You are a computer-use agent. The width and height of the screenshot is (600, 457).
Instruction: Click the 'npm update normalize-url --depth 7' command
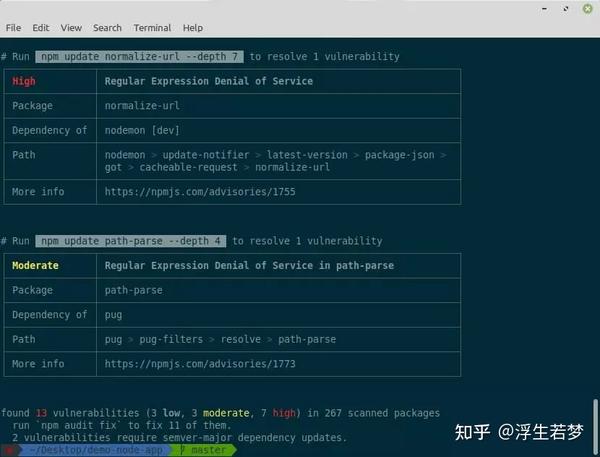pyautogui.click(x=139, y=57)
